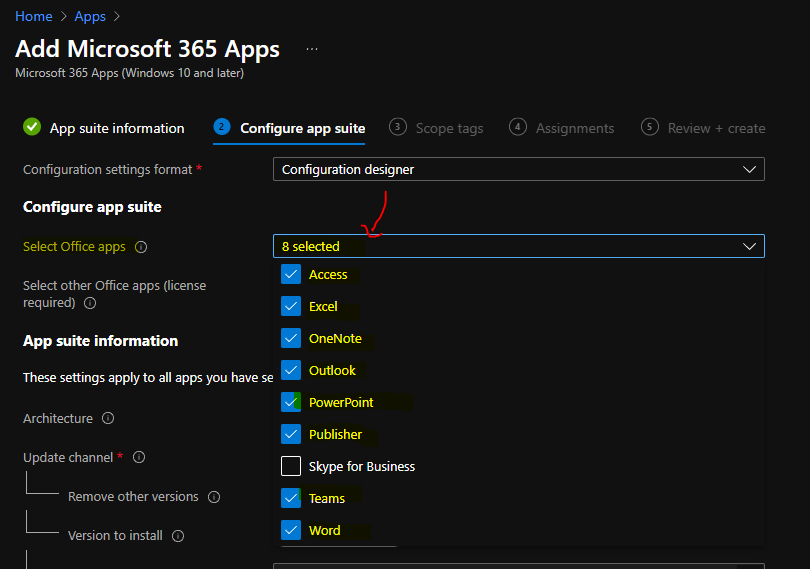Click green check icon for App suite information
The width and height of the screenshot is (810, 569).
(x=32, y=127)
